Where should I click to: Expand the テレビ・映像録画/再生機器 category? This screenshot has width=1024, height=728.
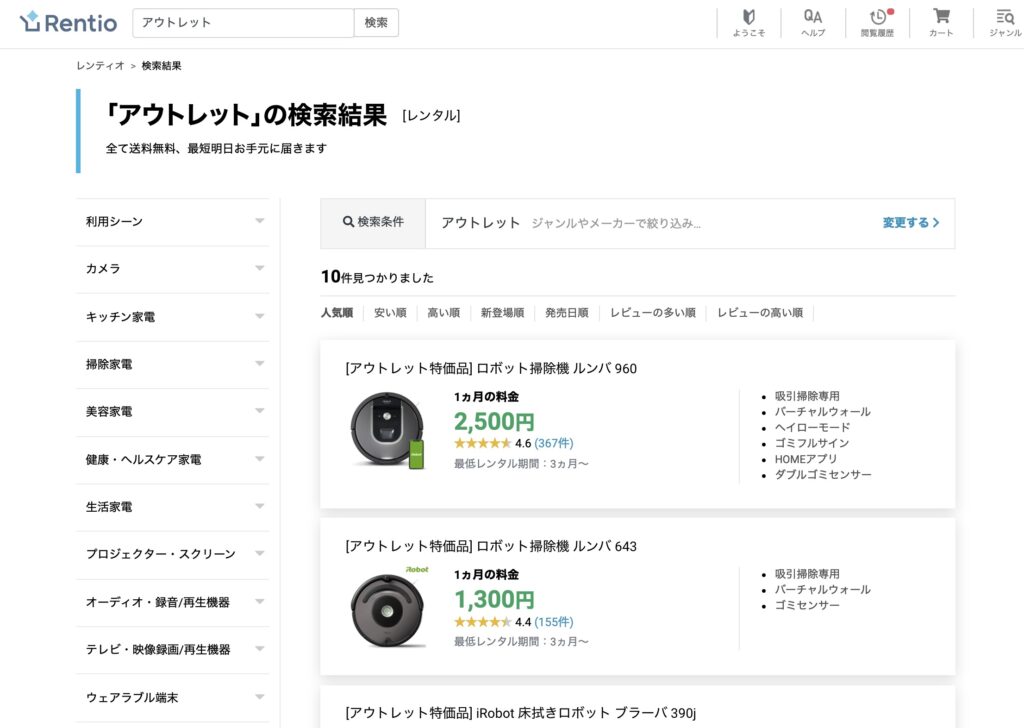(x=172, y=650)
